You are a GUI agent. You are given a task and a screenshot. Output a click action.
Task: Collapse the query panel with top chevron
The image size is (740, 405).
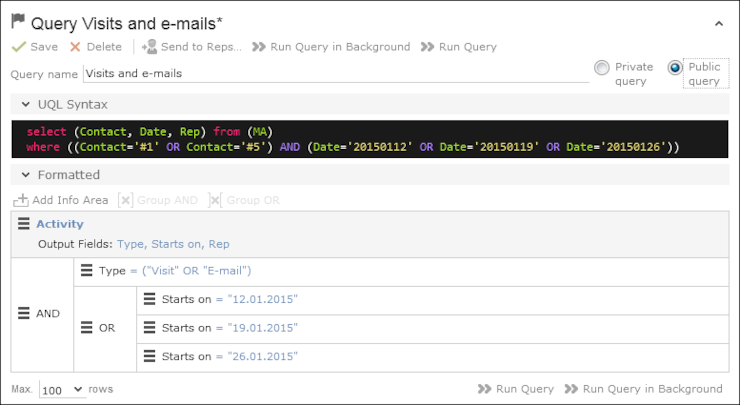pyautogui.click(x=719, y=24)
